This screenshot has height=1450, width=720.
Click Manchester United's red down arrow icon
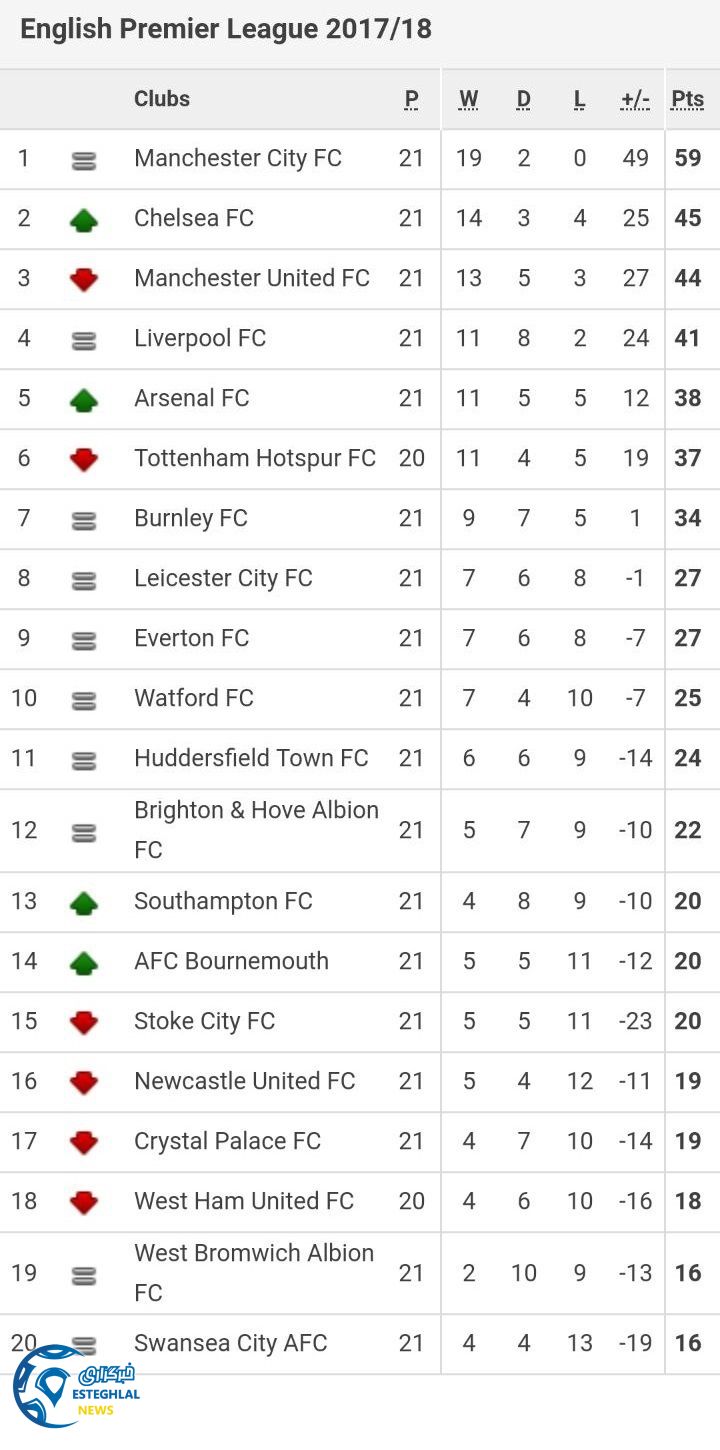coord(84,279)
